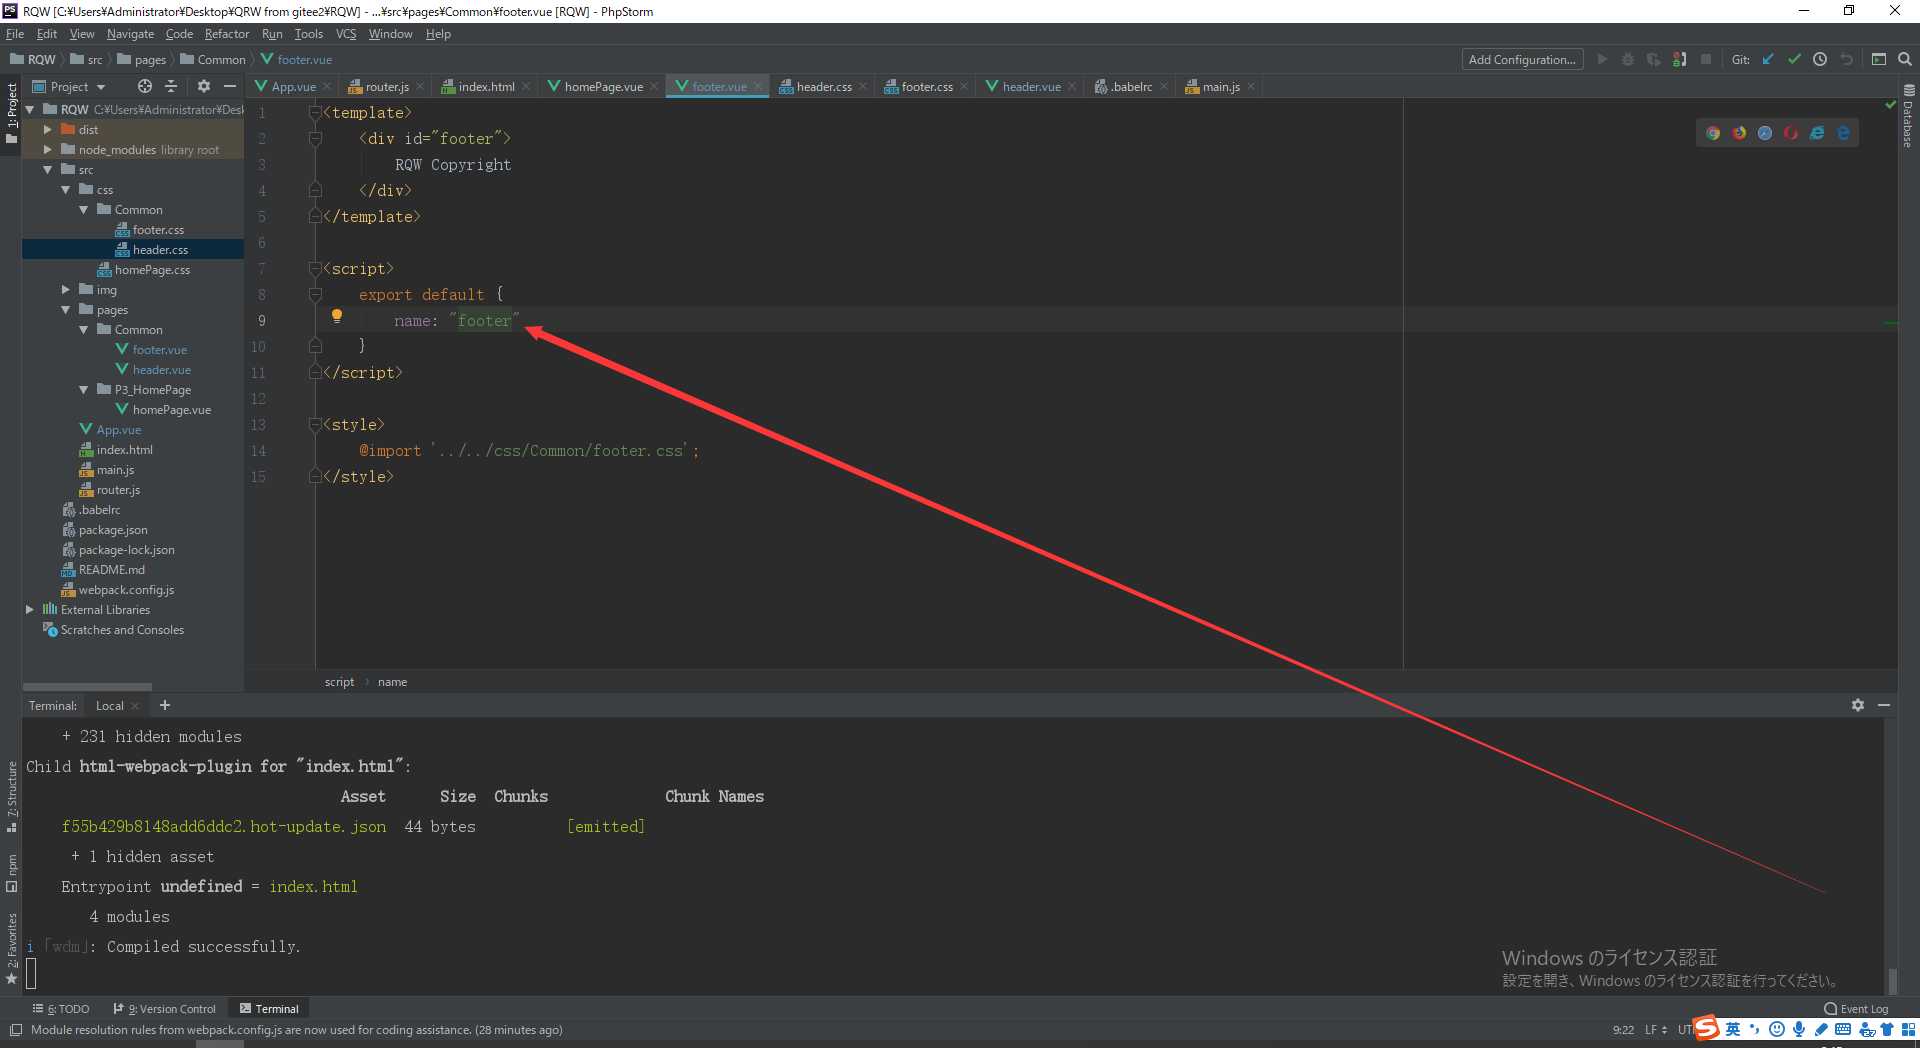Toggle the npm sidebar tool window
This screenshot has width=1920, height=1048.
pos(11,873)
